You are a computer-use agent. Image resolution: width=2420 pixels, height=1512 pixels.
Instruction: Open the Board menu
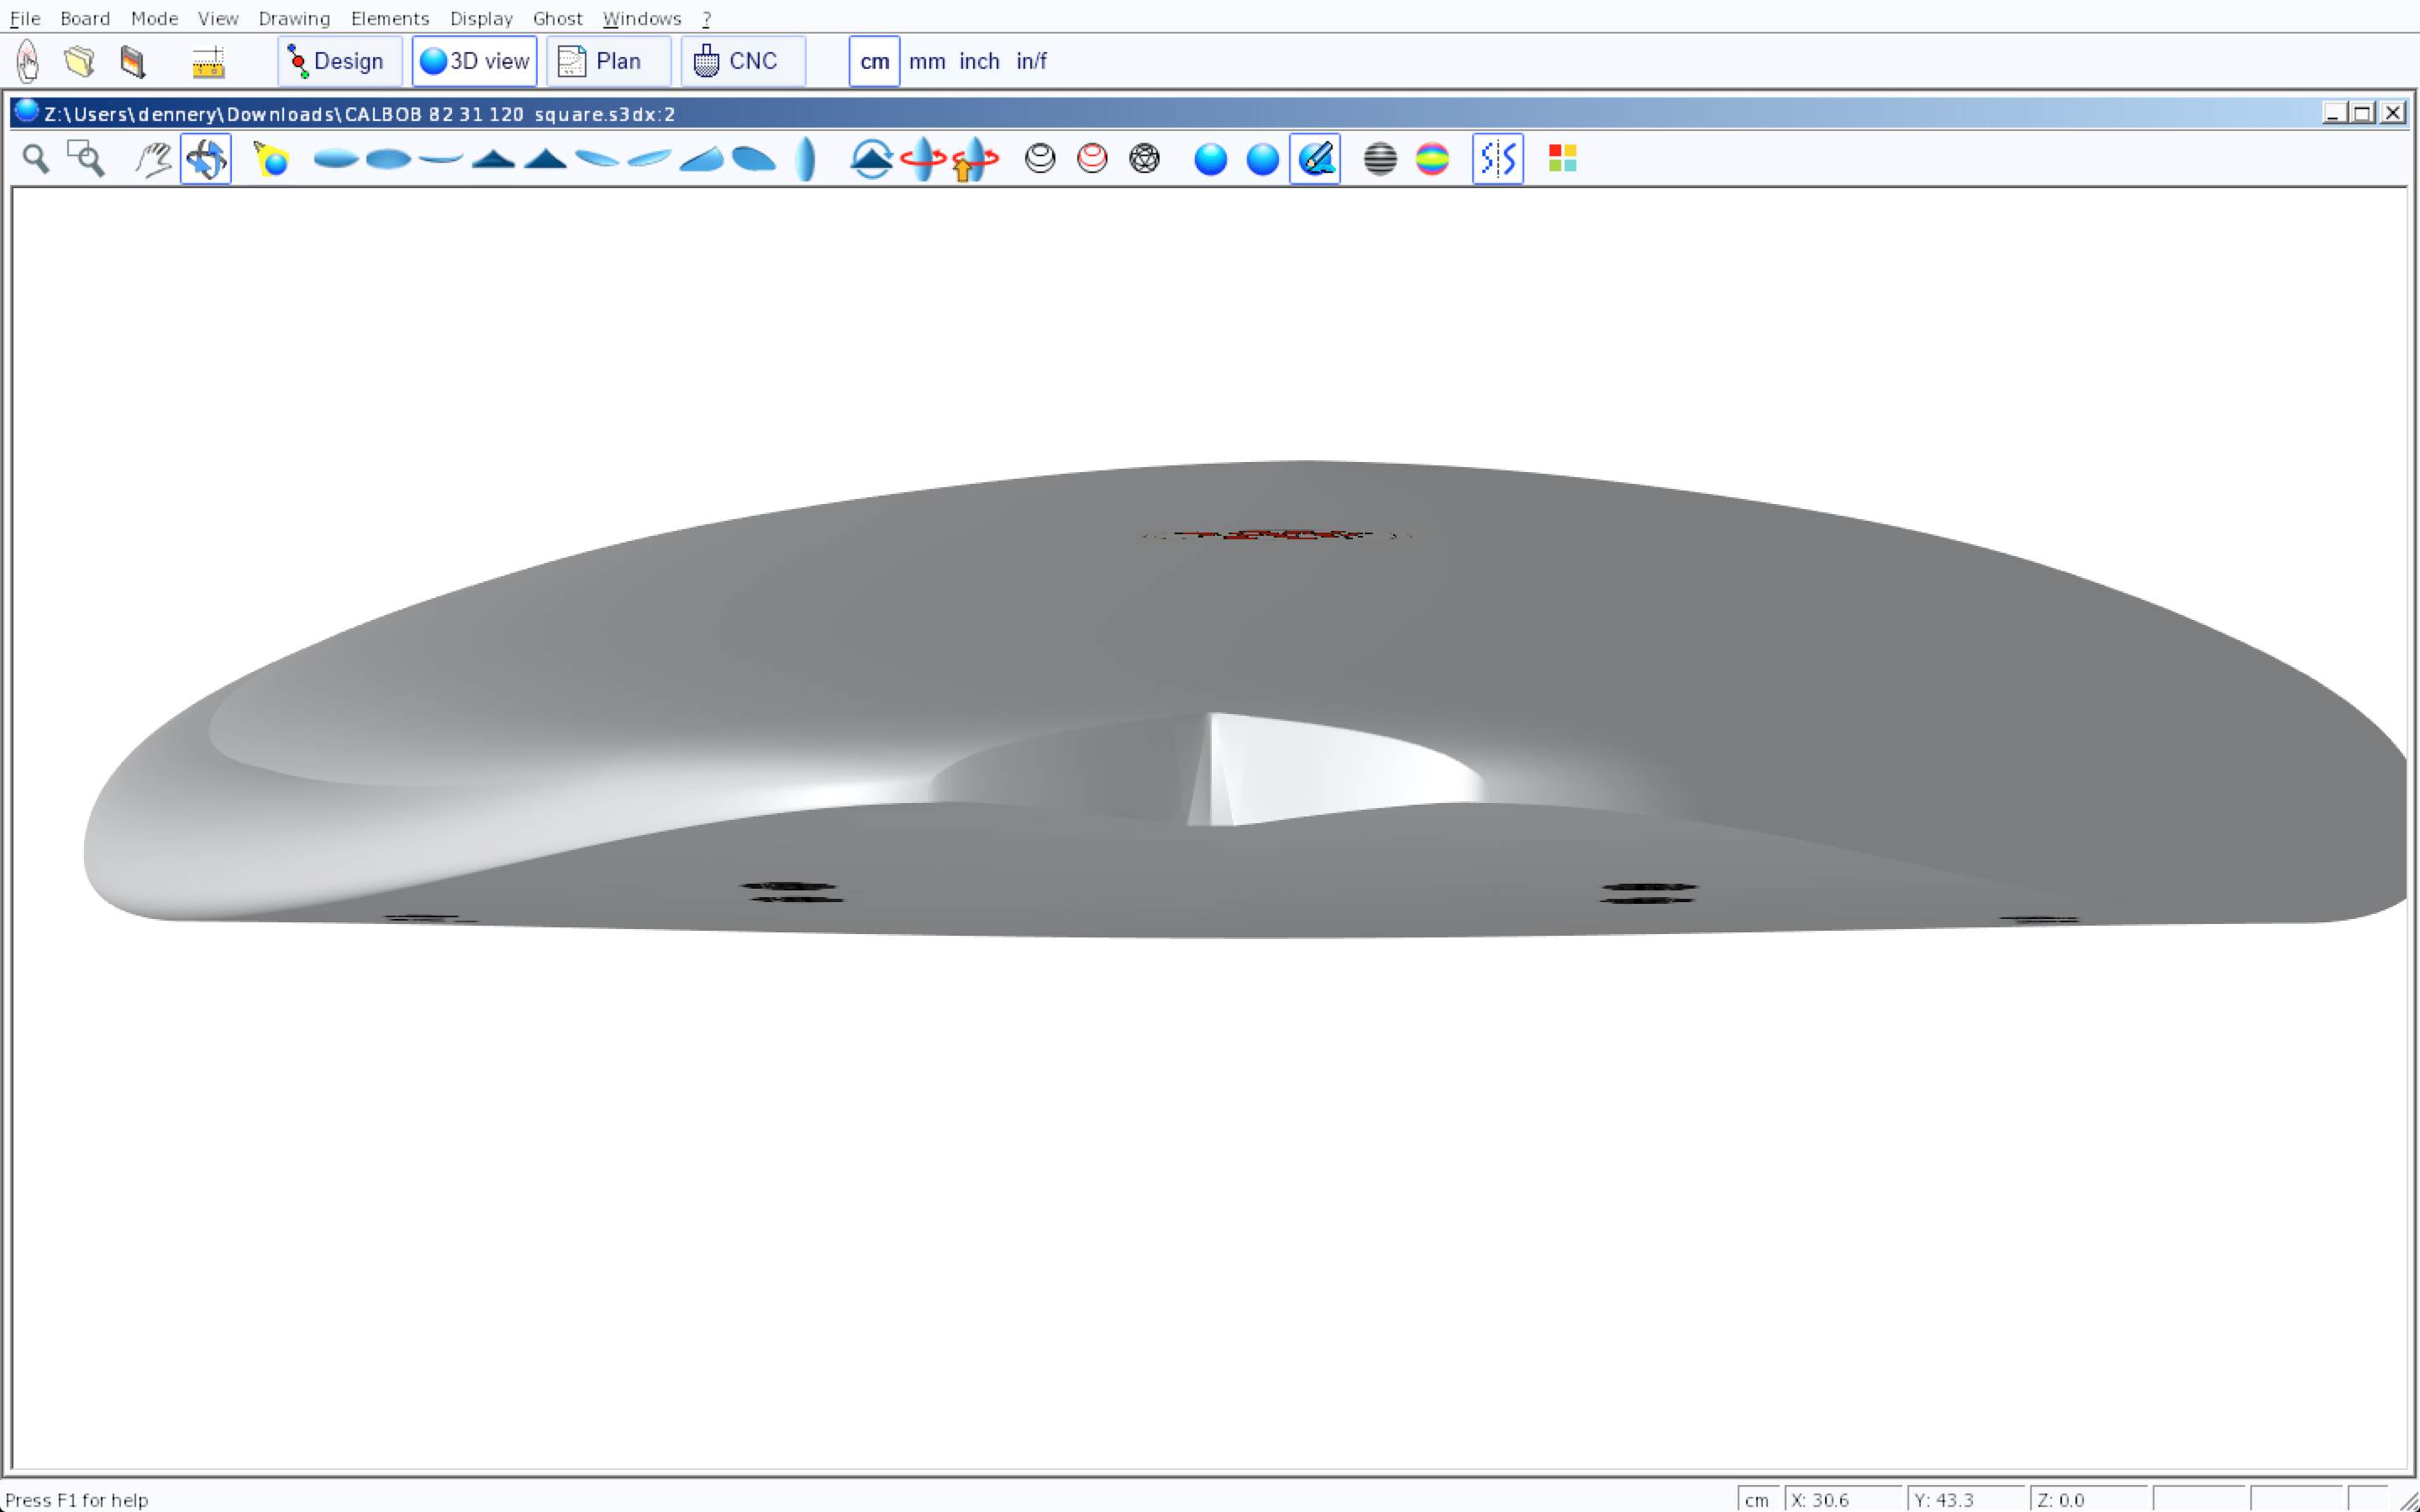[85, 19]
